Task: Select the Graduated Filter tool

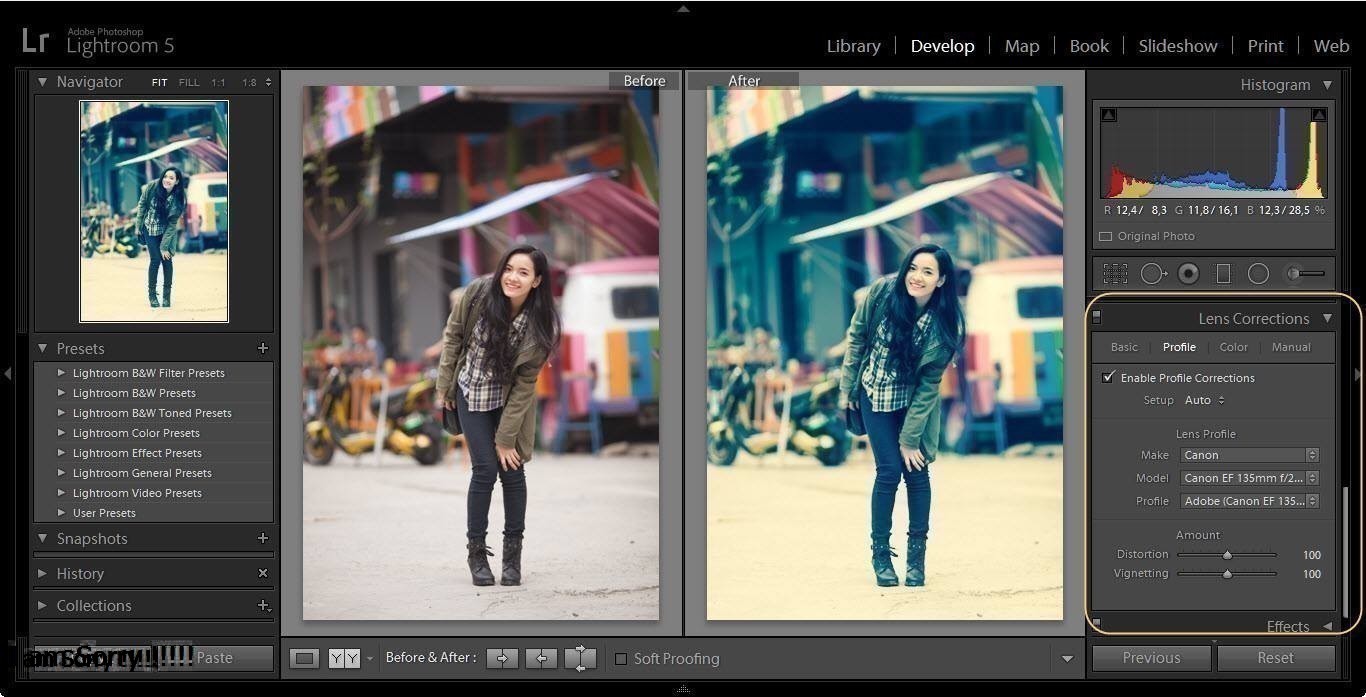Action: (1223, 273)
